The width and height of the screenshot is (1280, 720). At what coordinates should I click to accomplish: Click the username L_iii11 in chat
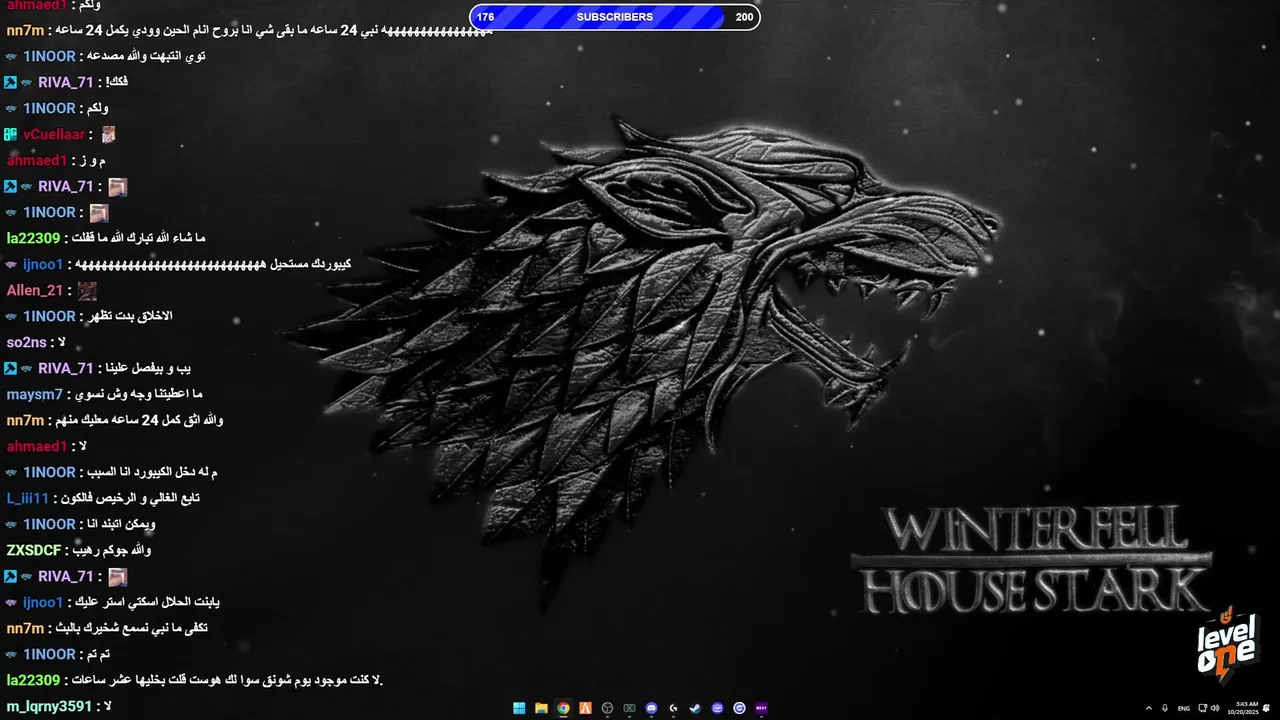coord(27,498)
